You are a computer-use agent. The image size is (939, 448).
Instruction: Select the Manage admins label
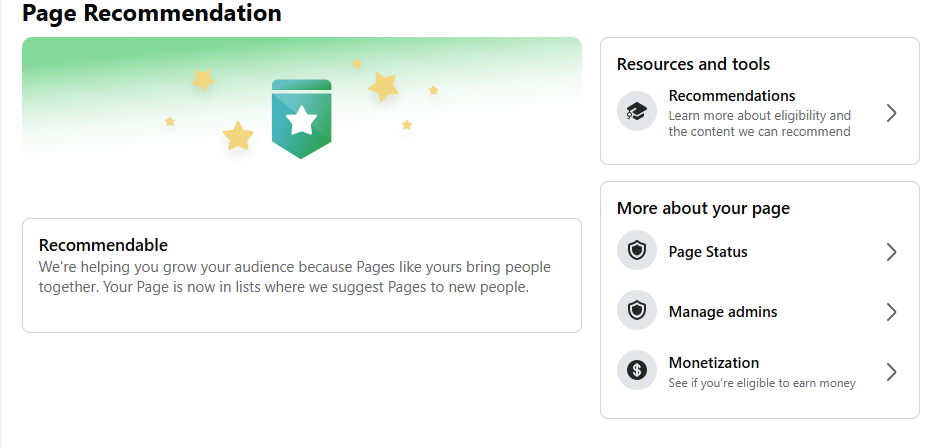click(x=723, y=312)
